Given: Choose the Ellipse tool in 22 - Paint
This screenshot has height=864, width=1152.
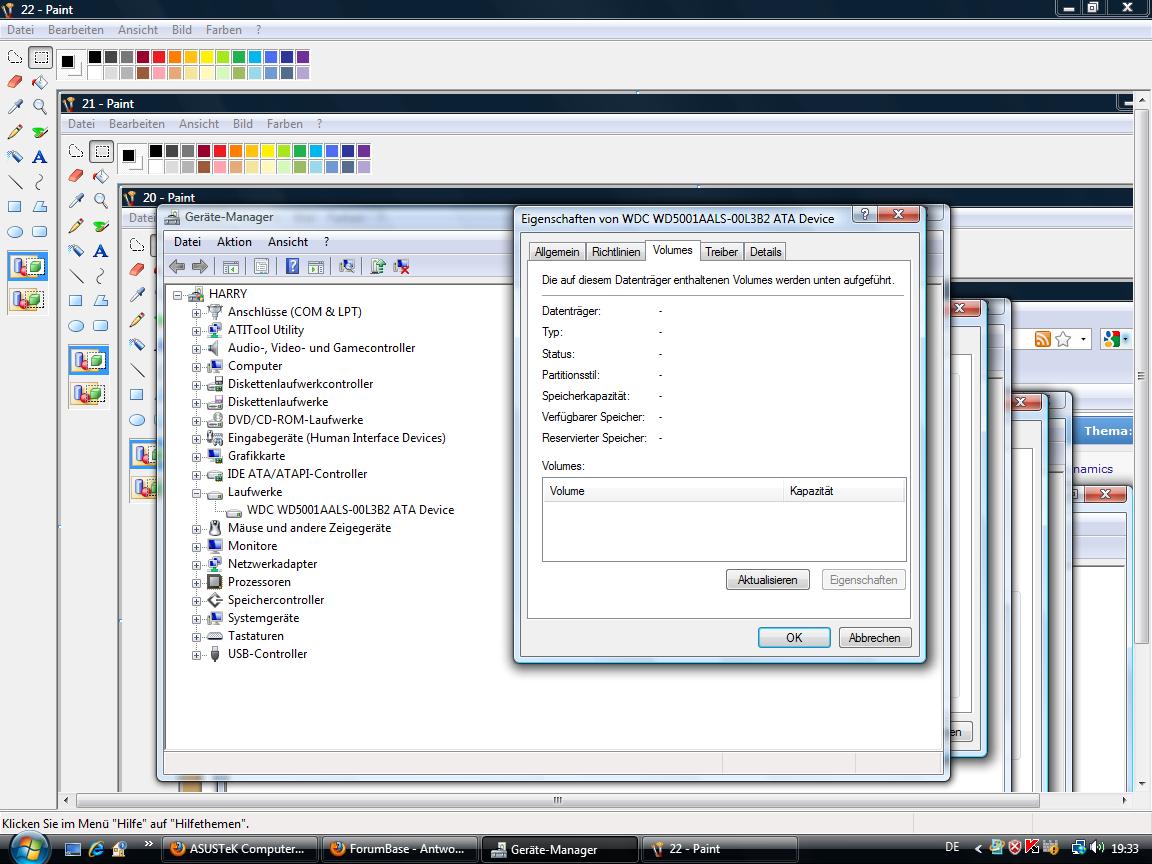Looking at the screenshot, I should pyautogui.click(x=15, y=232).
